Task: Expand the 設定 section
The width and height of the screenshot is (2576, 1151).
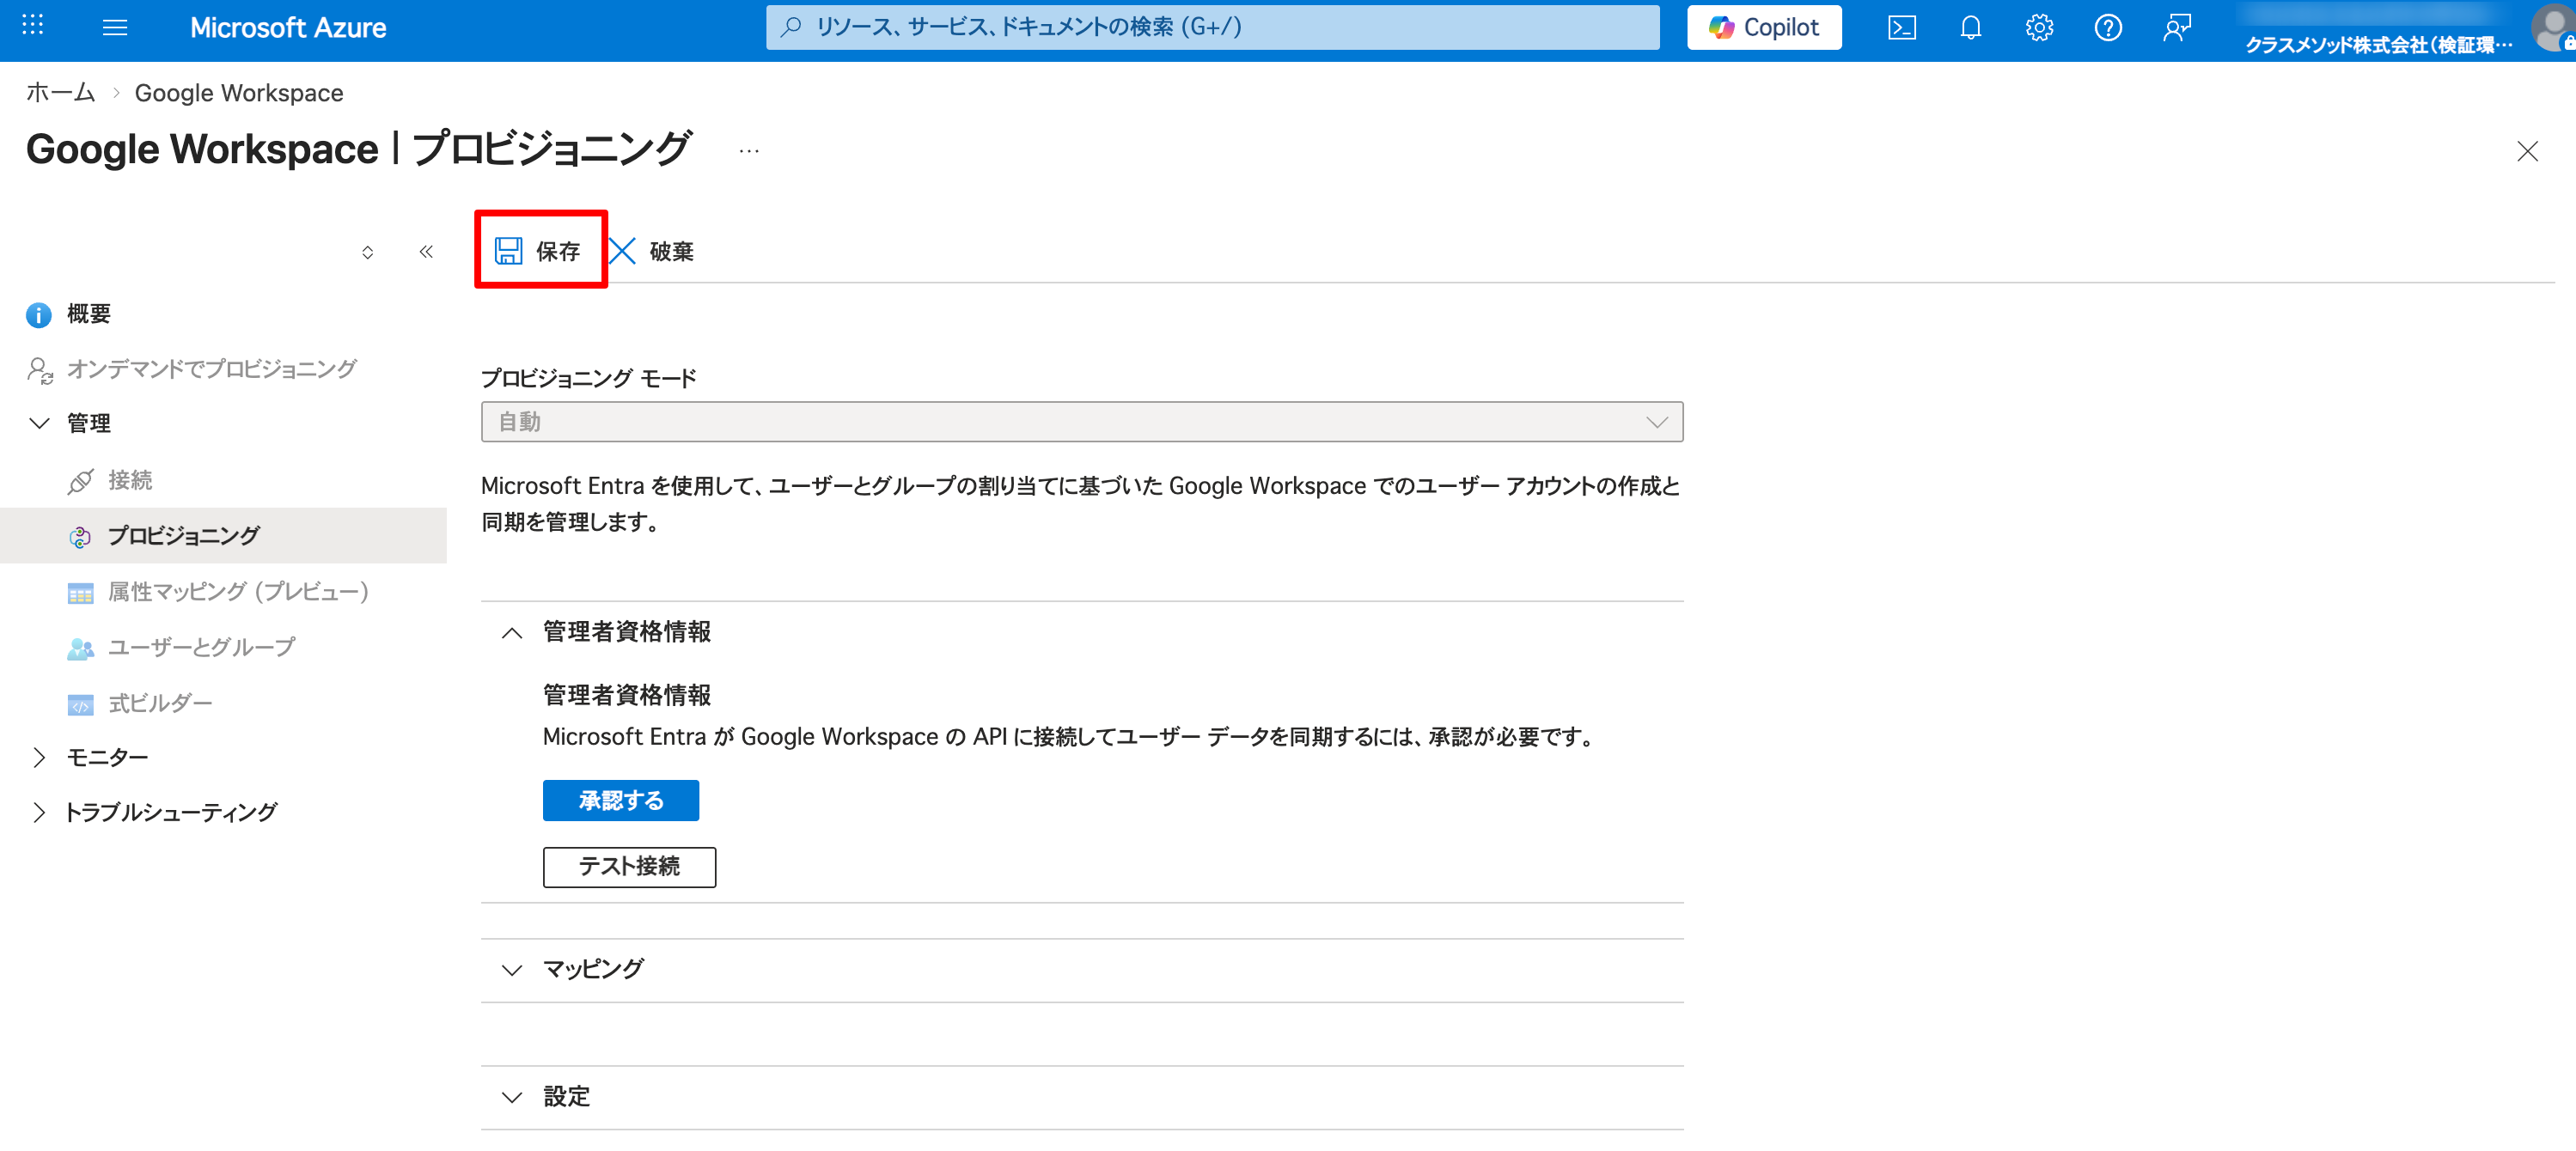Action: click(512, 1096)
